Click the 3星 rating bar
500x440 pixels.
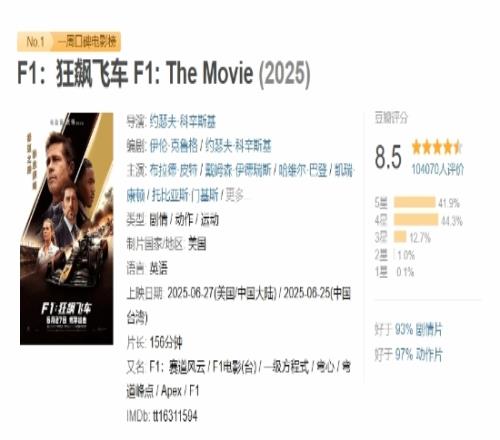tap(400, 237)
